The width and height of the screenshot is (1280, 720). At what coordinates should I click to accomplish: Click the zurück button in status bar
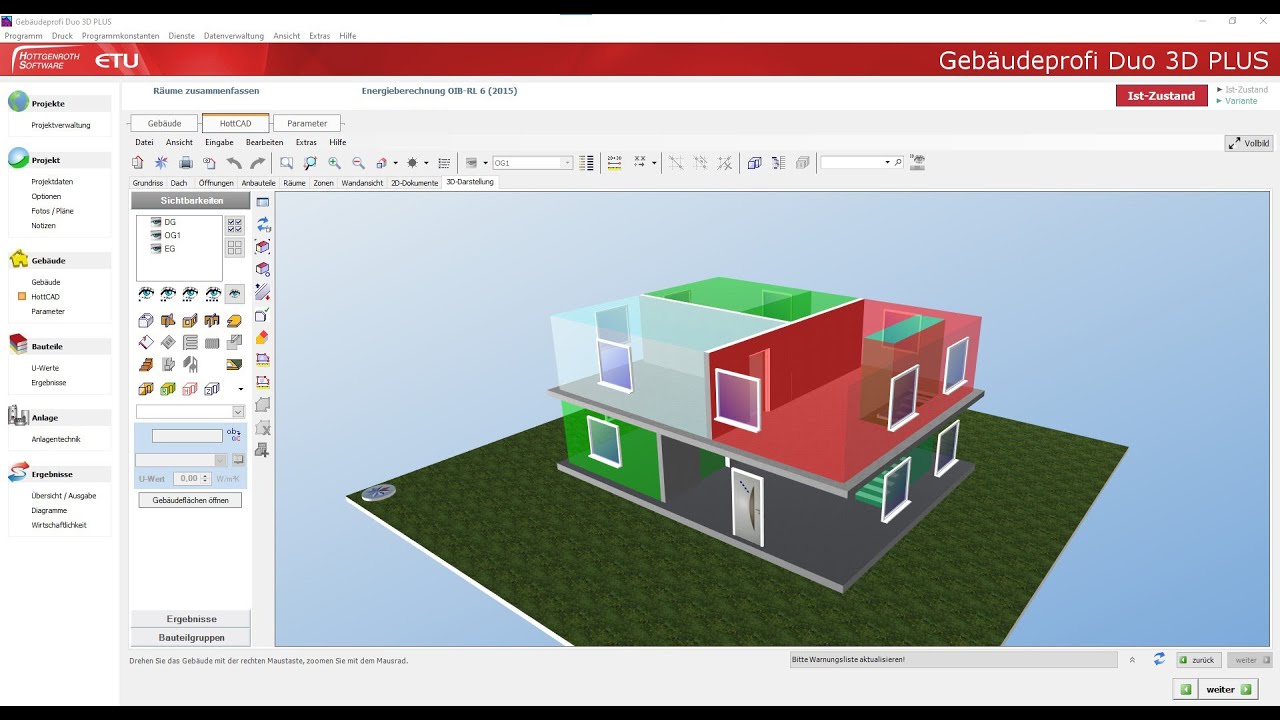[x=1197, y=660]
